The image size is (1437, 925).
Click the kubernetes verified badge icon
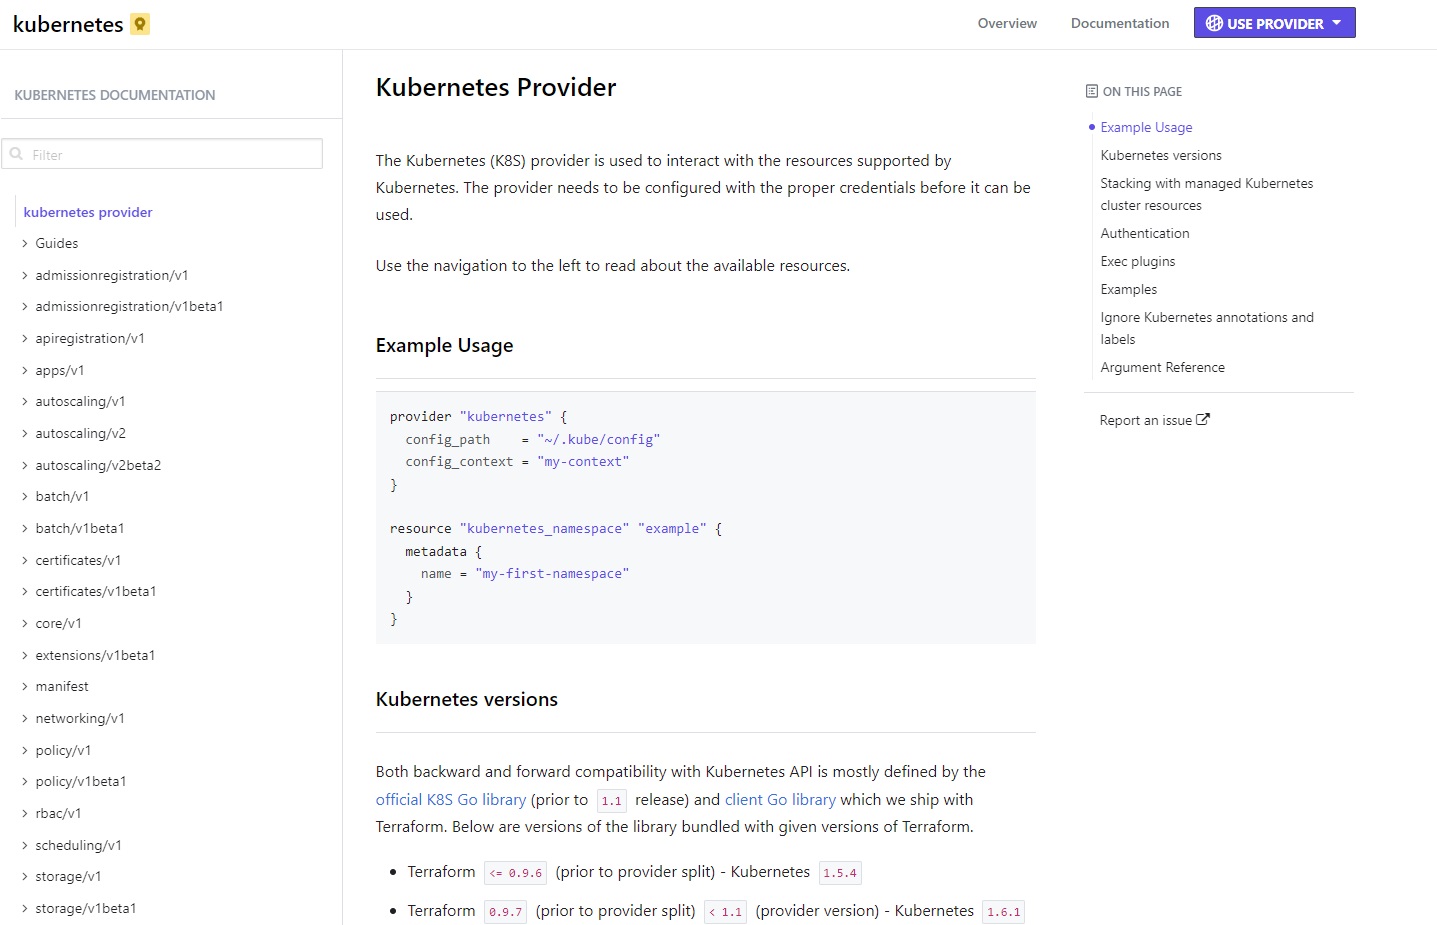pos(140,24)
